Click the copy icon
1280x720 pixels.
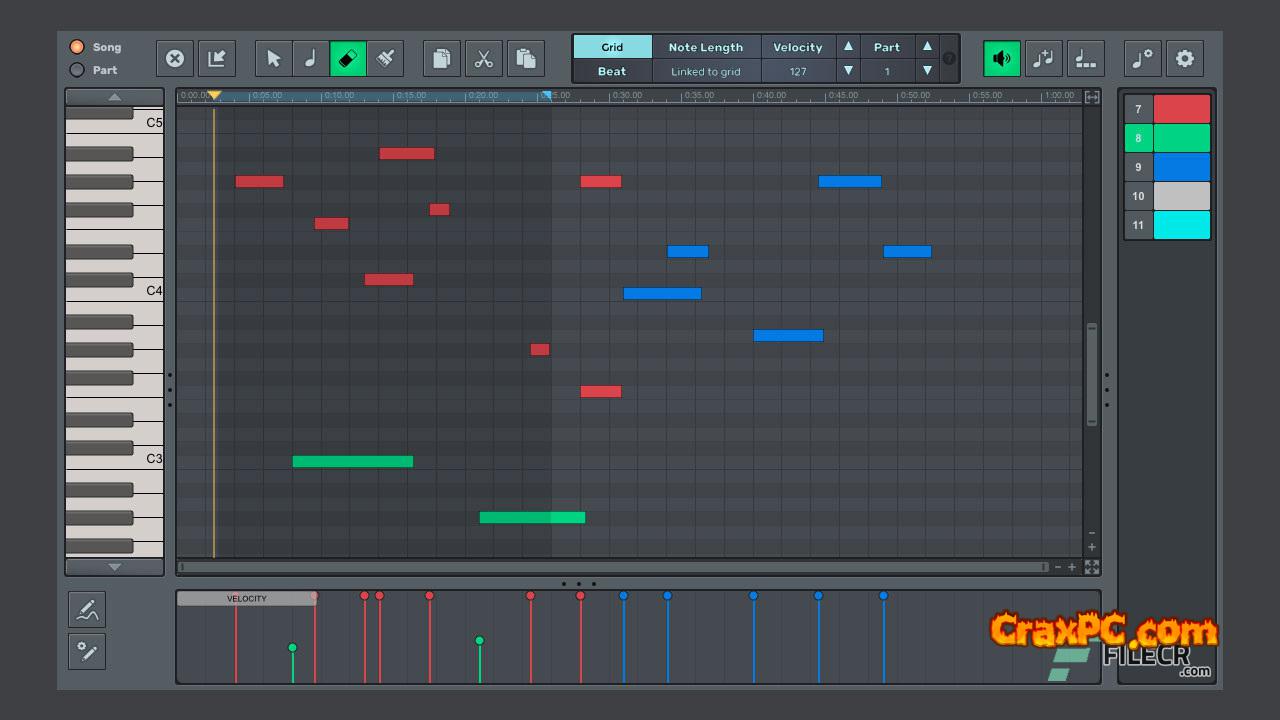click(x=441, y=59)
